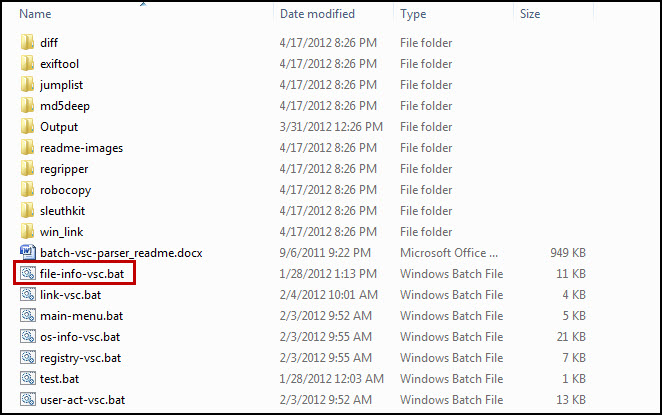Click the test.bat batch file icon
Viewport: 662px width, 415px height.
27,379
